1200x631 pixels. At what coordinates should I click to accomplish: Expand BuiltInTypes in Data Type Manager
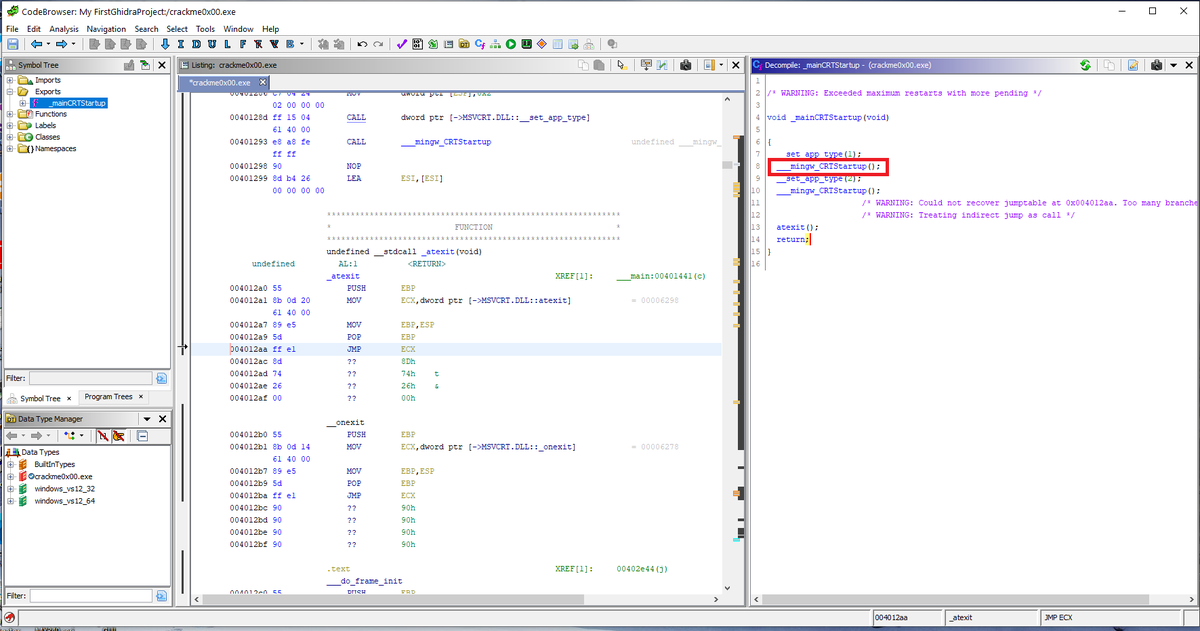pos(10,465)
